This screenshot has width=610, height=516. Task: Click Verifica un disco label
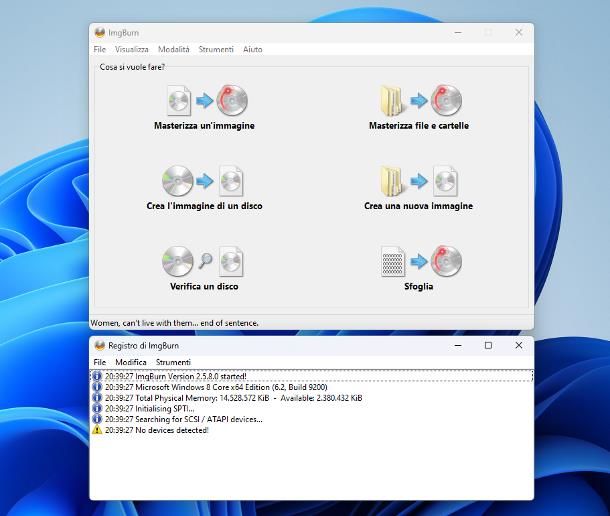coord(204,286)
